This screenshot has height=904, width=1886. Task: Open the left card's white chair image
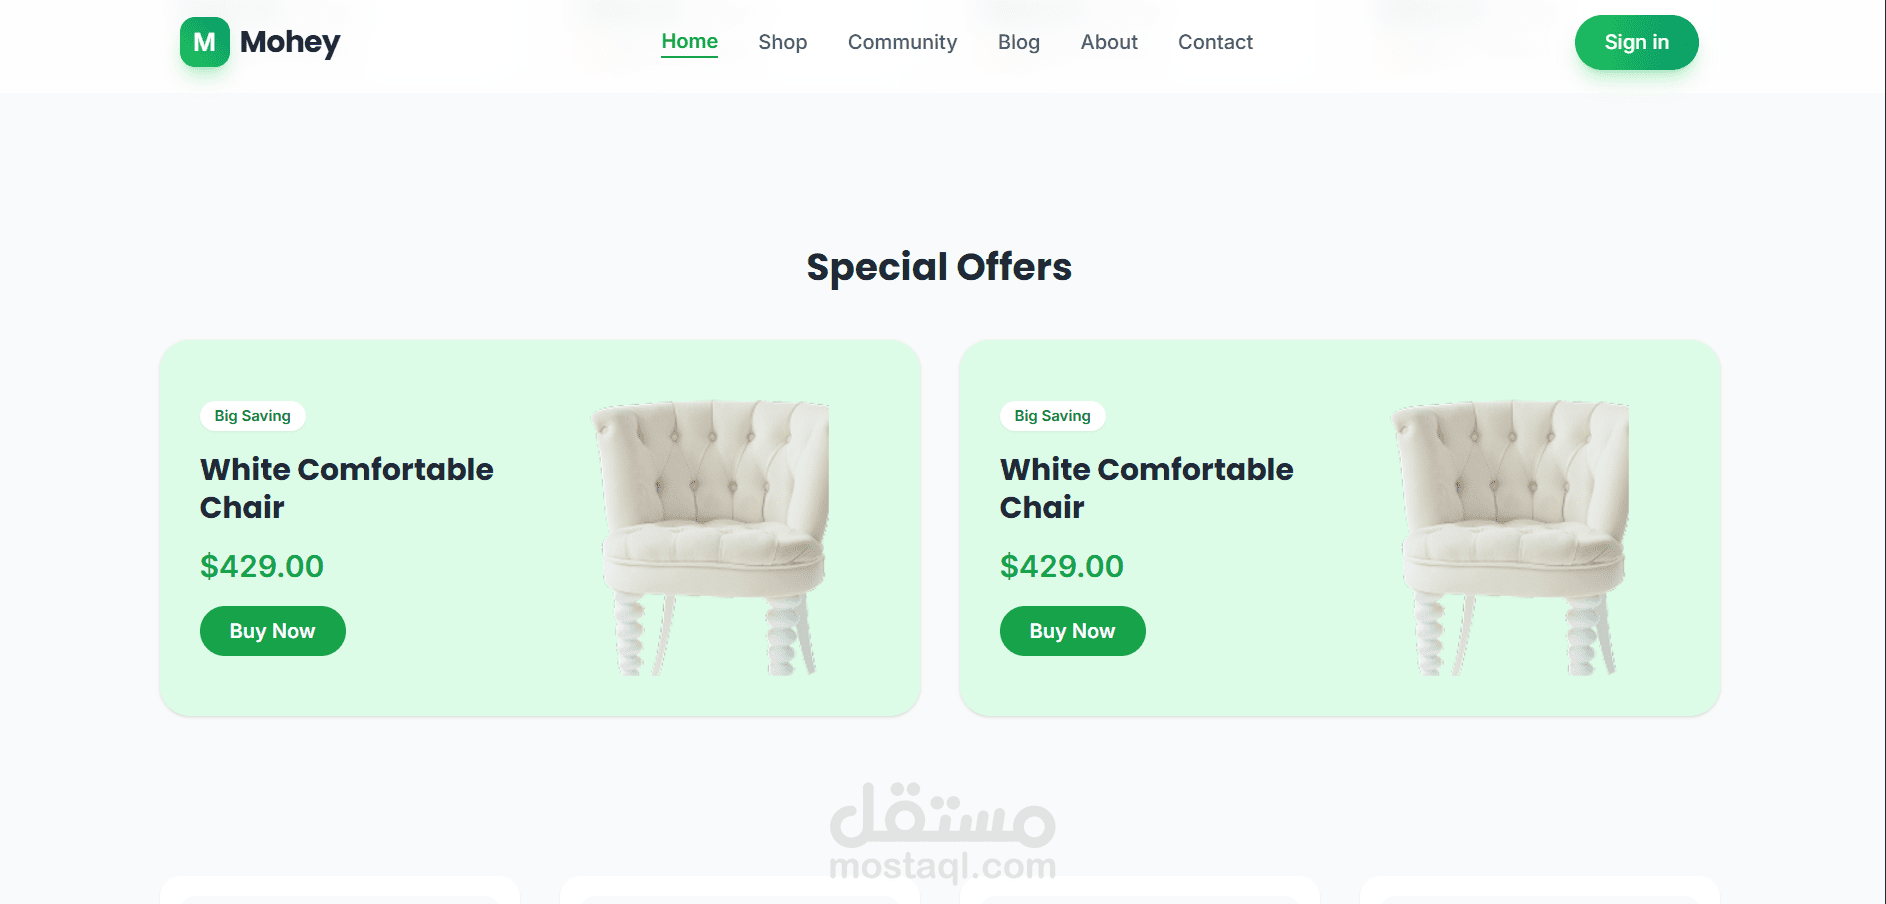(x=712, y=538)
